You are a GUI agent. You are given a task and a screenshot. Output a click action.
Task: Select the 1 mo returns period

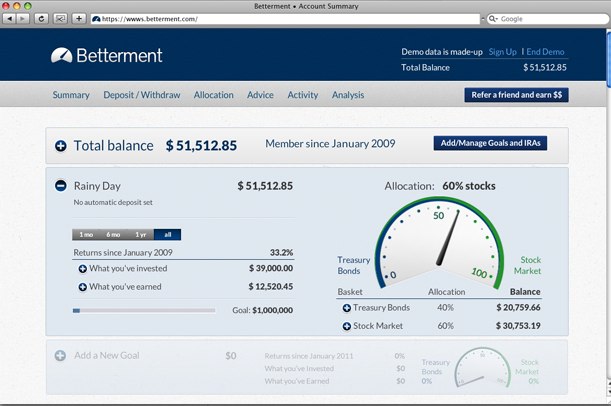86,234
